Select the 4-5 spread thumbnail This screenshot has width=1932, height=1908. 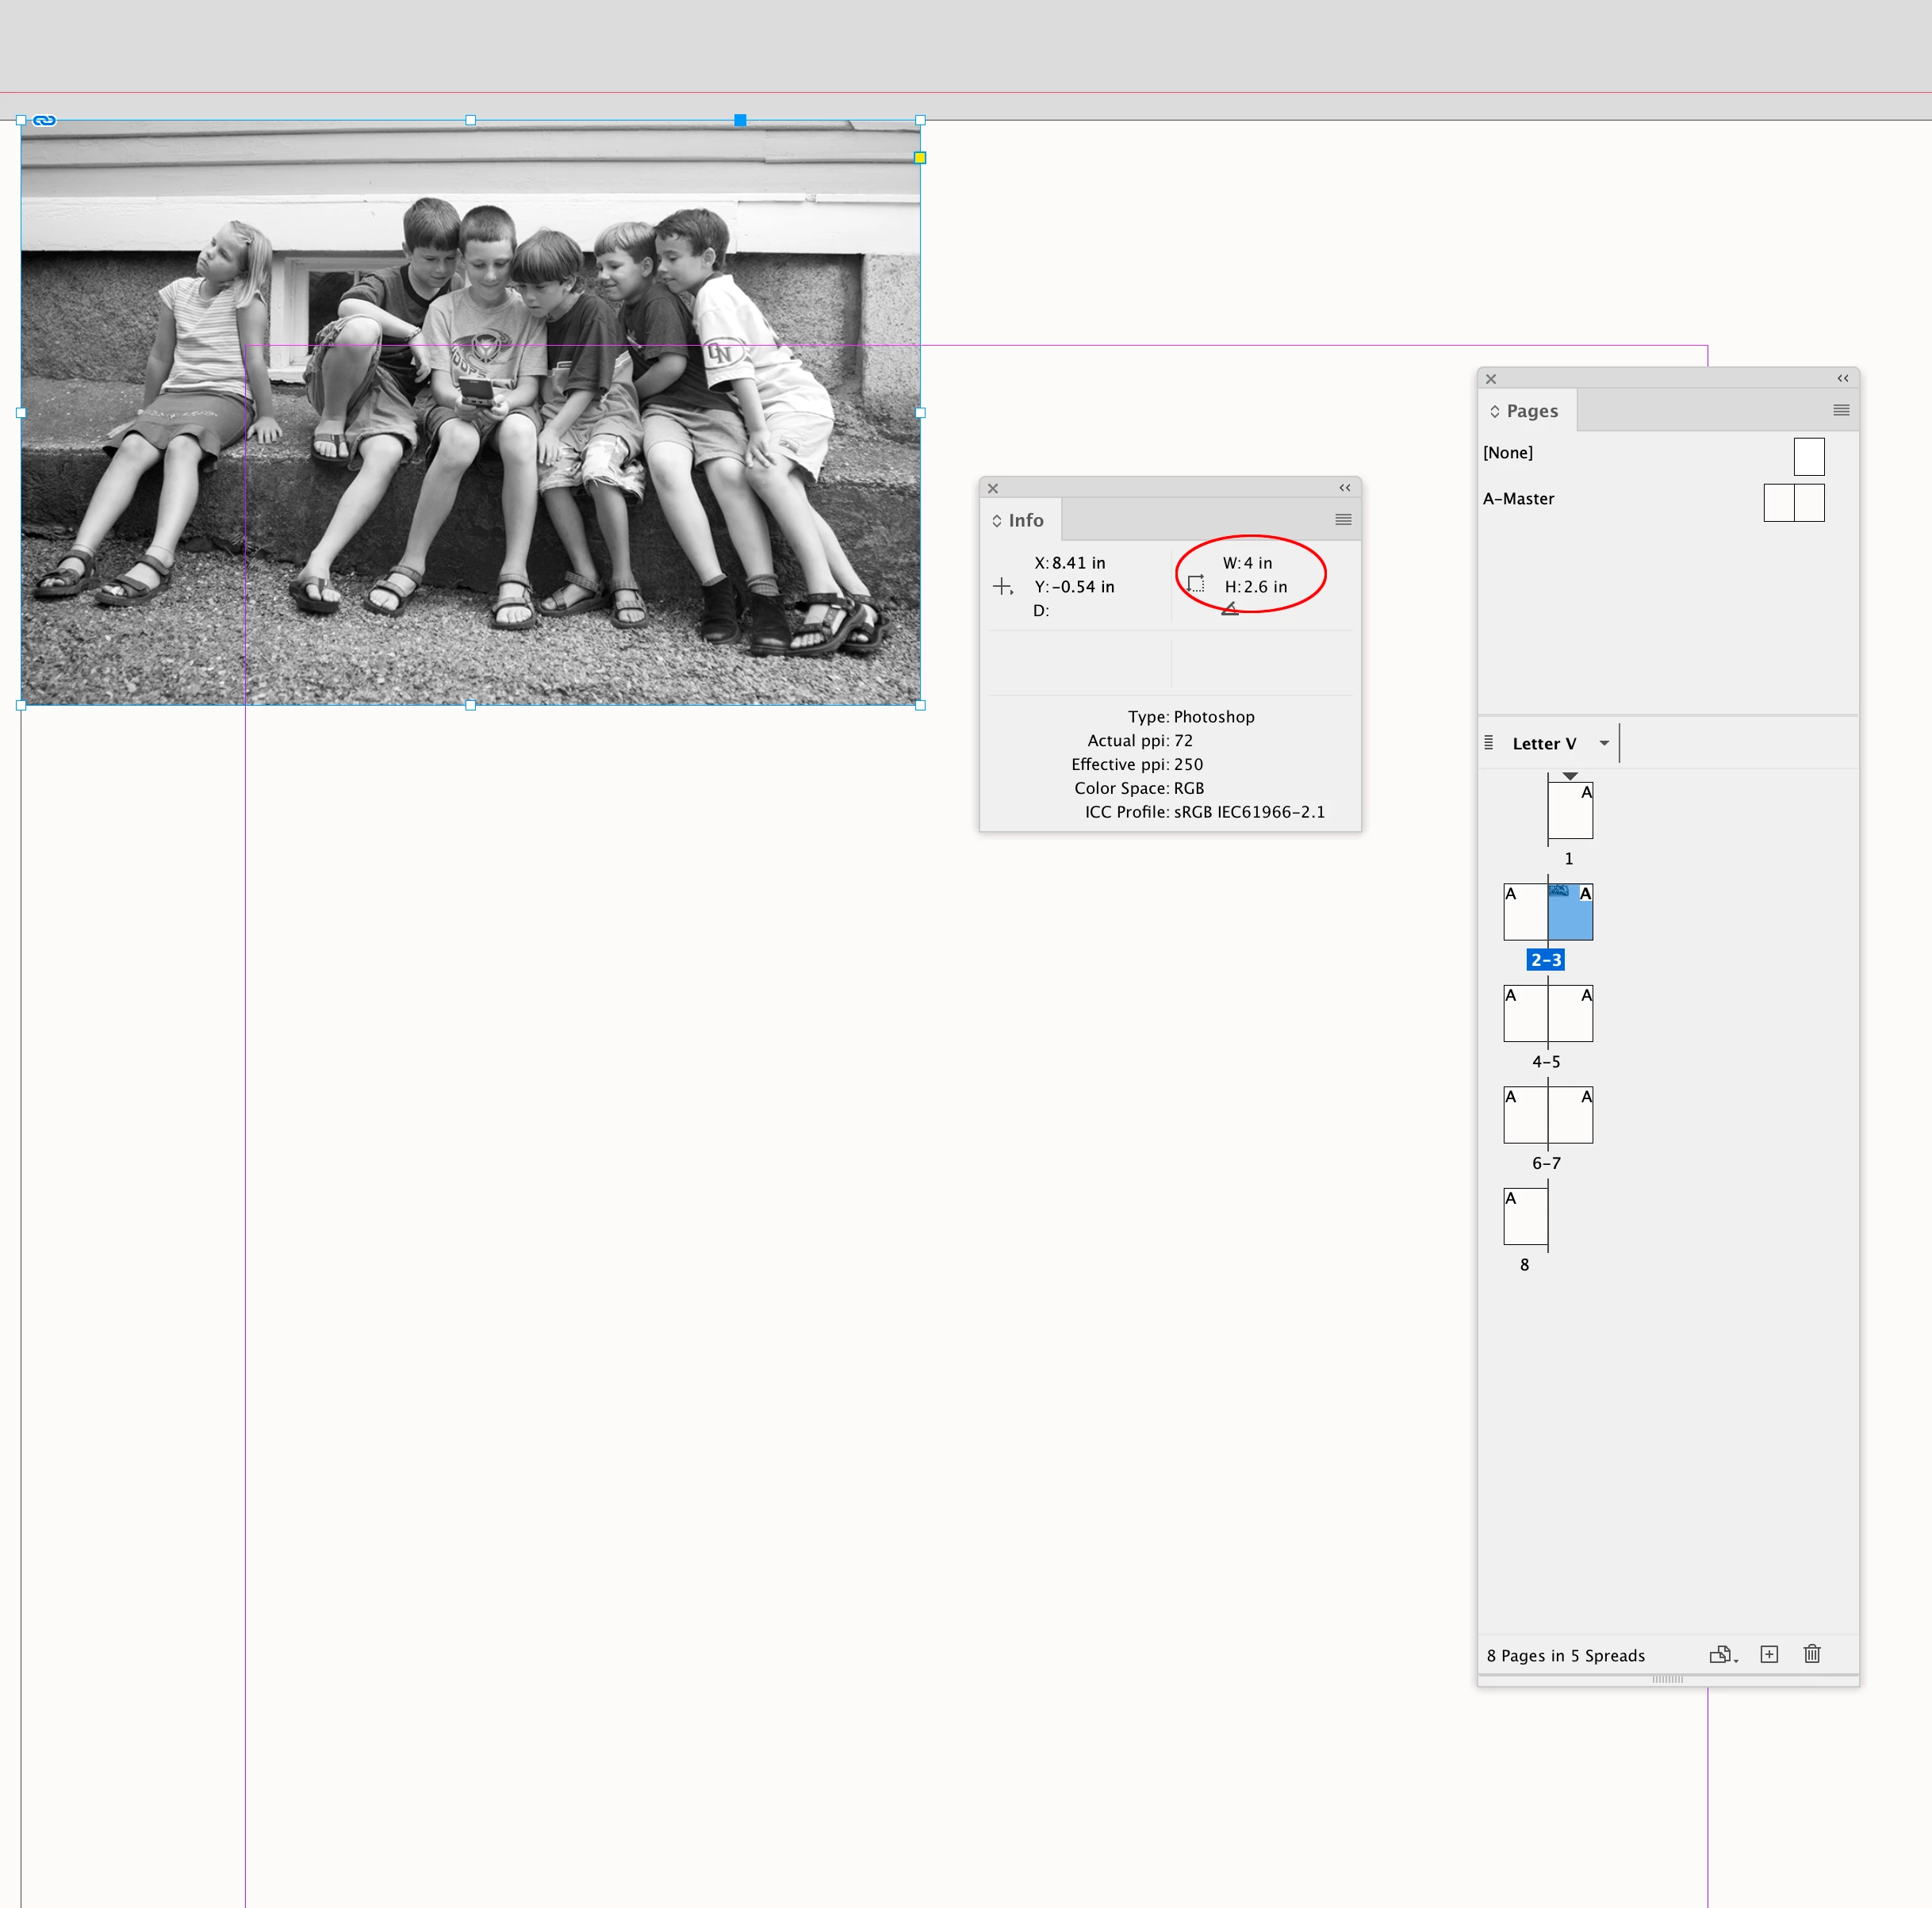point(1547,1014)
